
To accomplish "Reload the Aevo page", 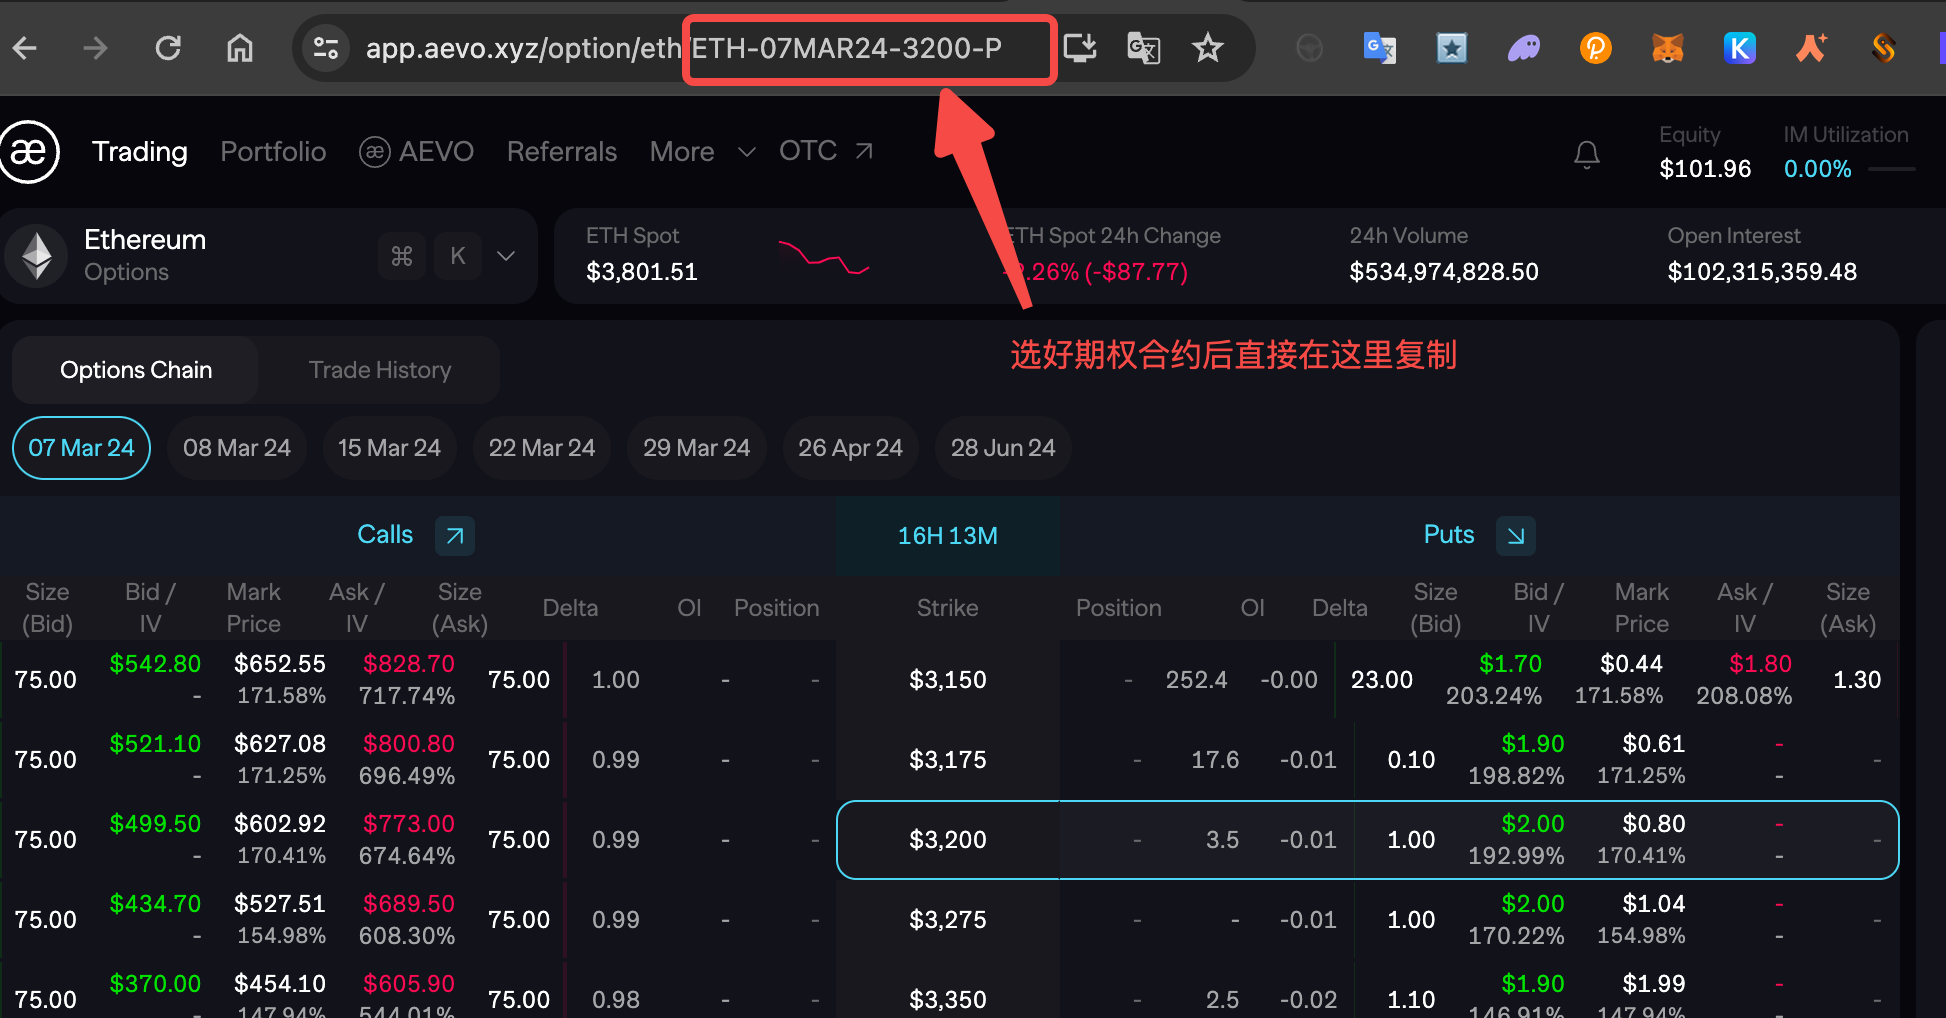I will (x=168, y=47).
